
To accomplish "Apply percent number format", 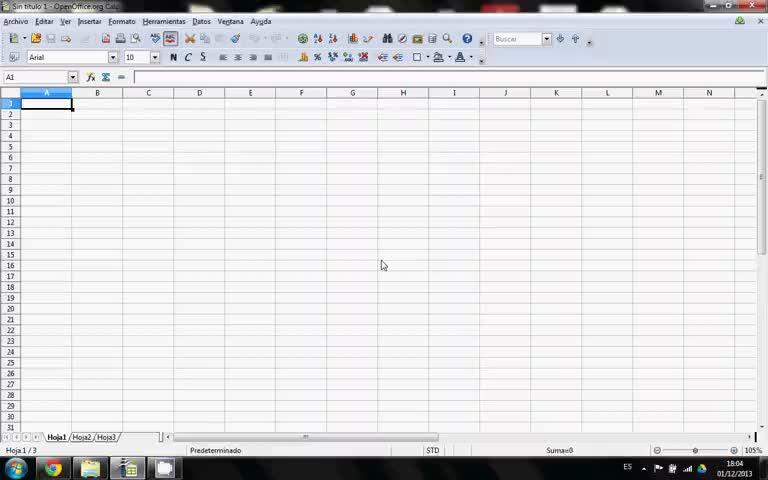I will click(318, 57).
